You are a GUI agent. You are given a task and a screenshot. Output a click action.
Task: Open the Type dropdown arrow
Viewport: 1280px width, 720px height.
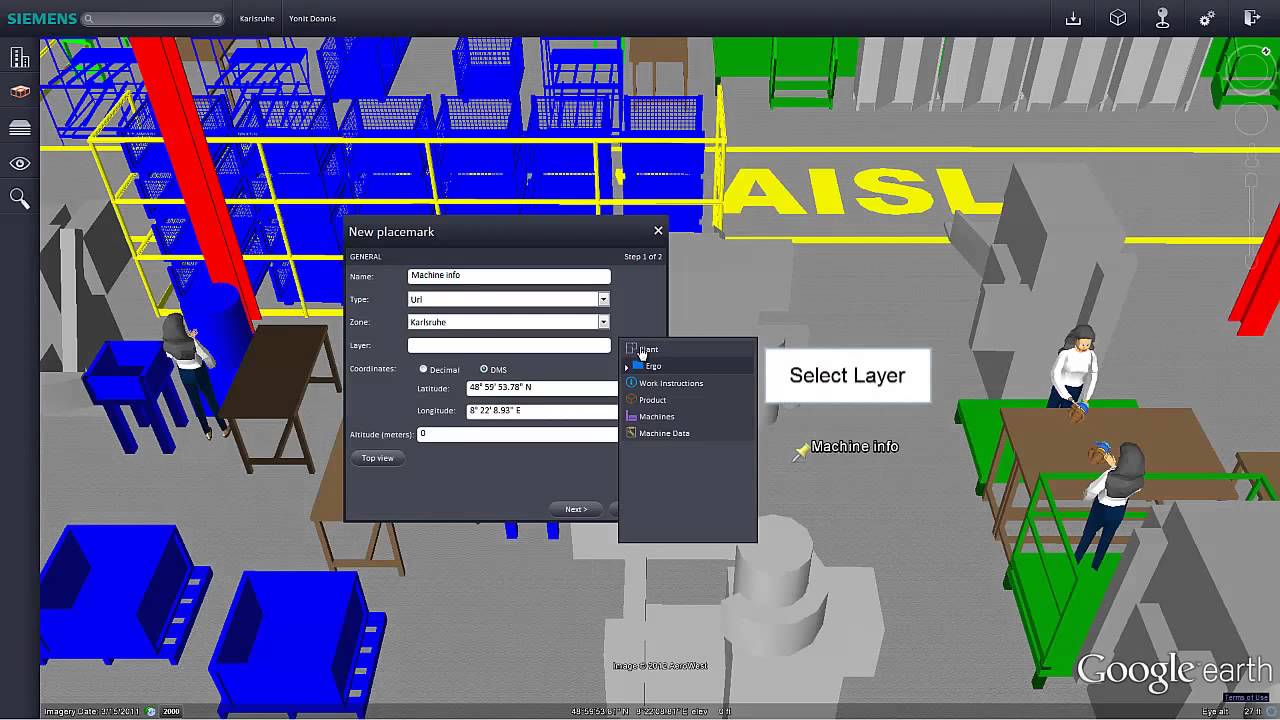tap(603, 299)
